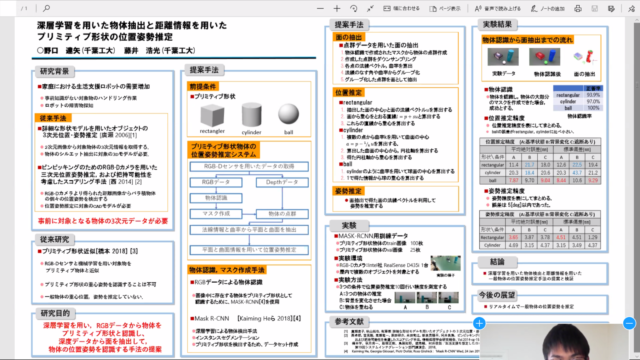
Task: Click blue minus button on video overlay
Action: click(x=629, y=323)
